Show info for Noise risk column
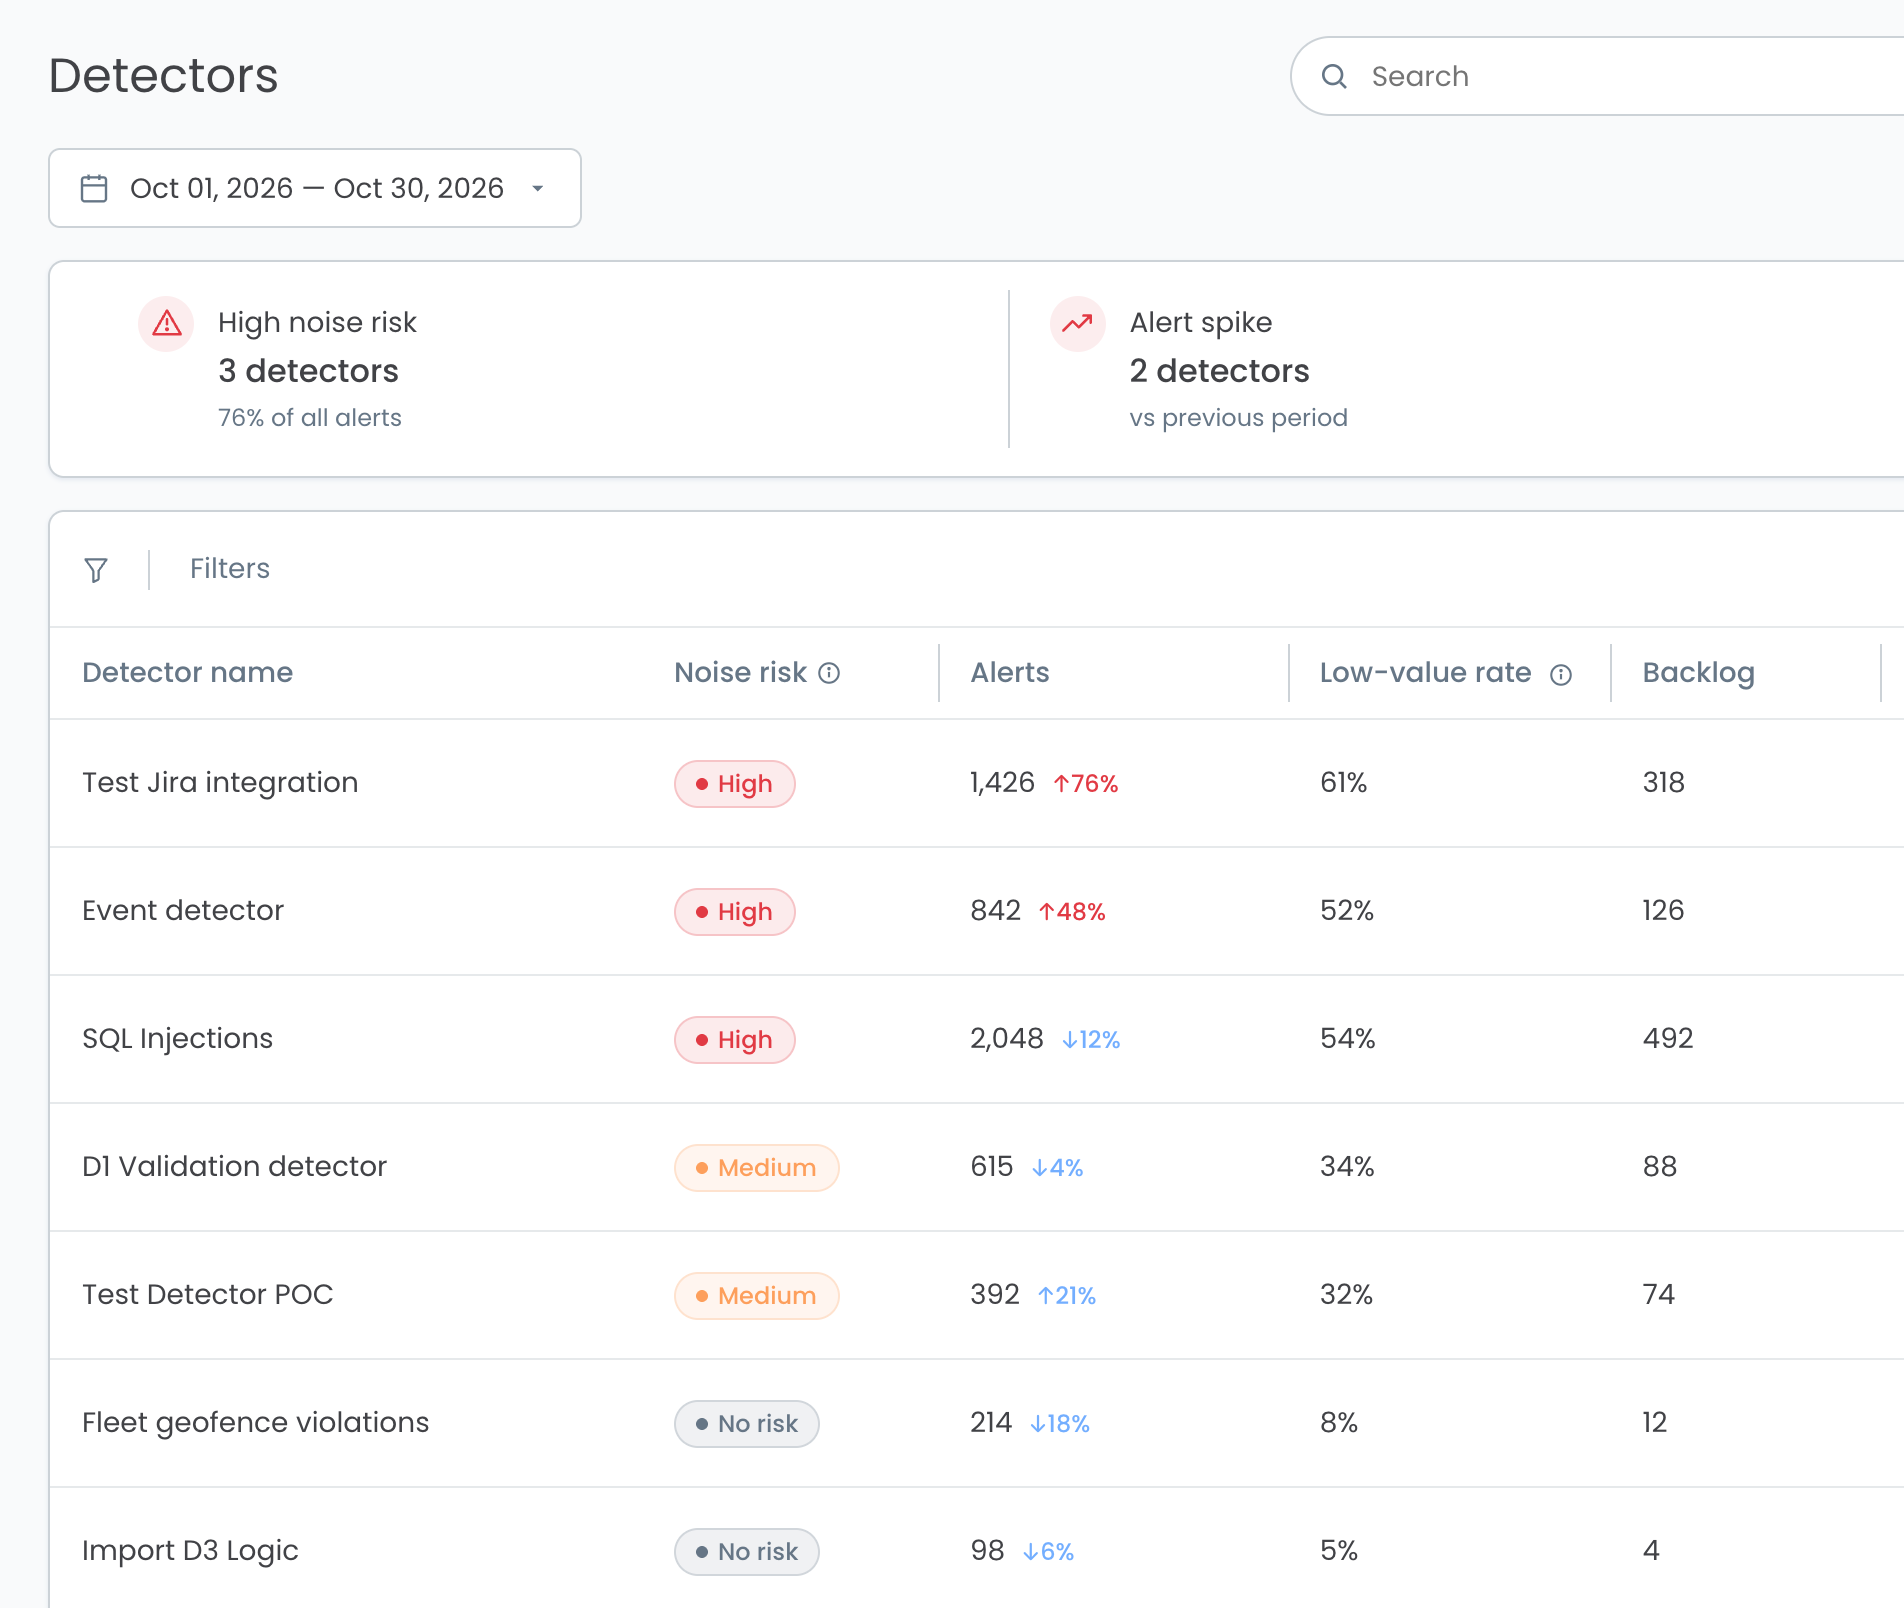The height and width of the screenshot is (1608, 1904). (x=829, y=673)
